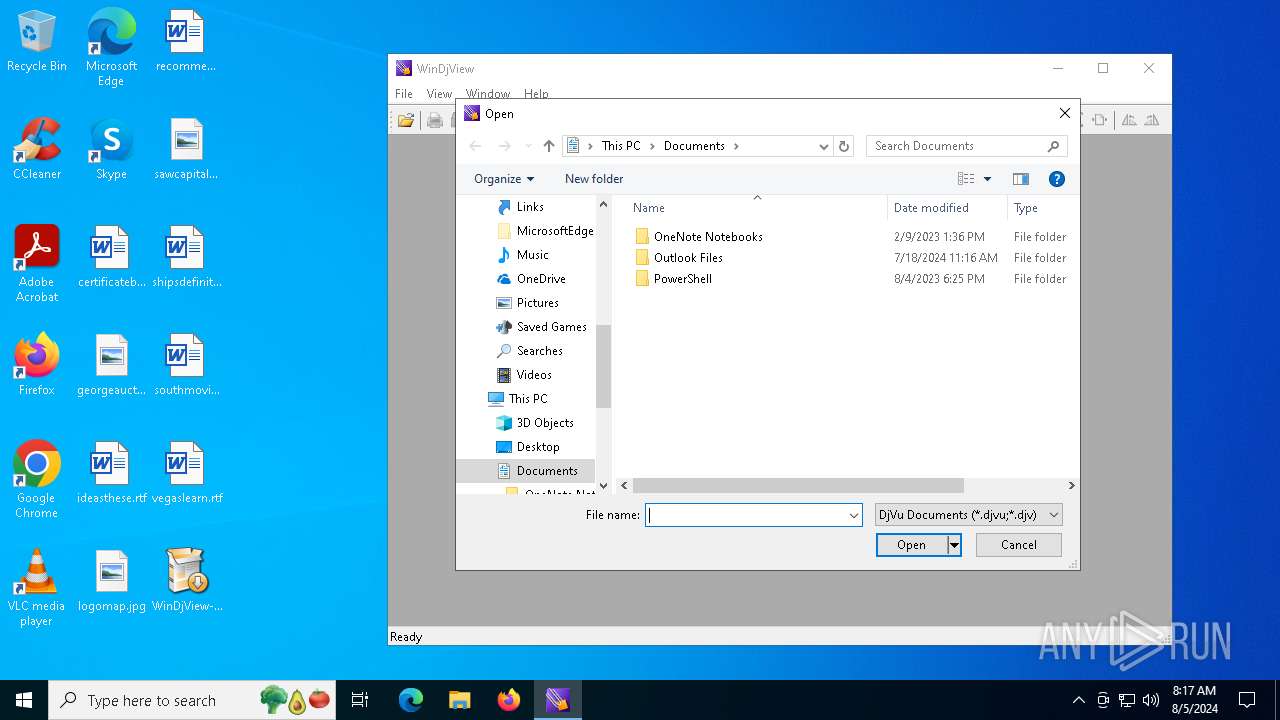Go up one folder level
The height and width of the screenshot is (720, 1280).
click(x=549, y=146)
